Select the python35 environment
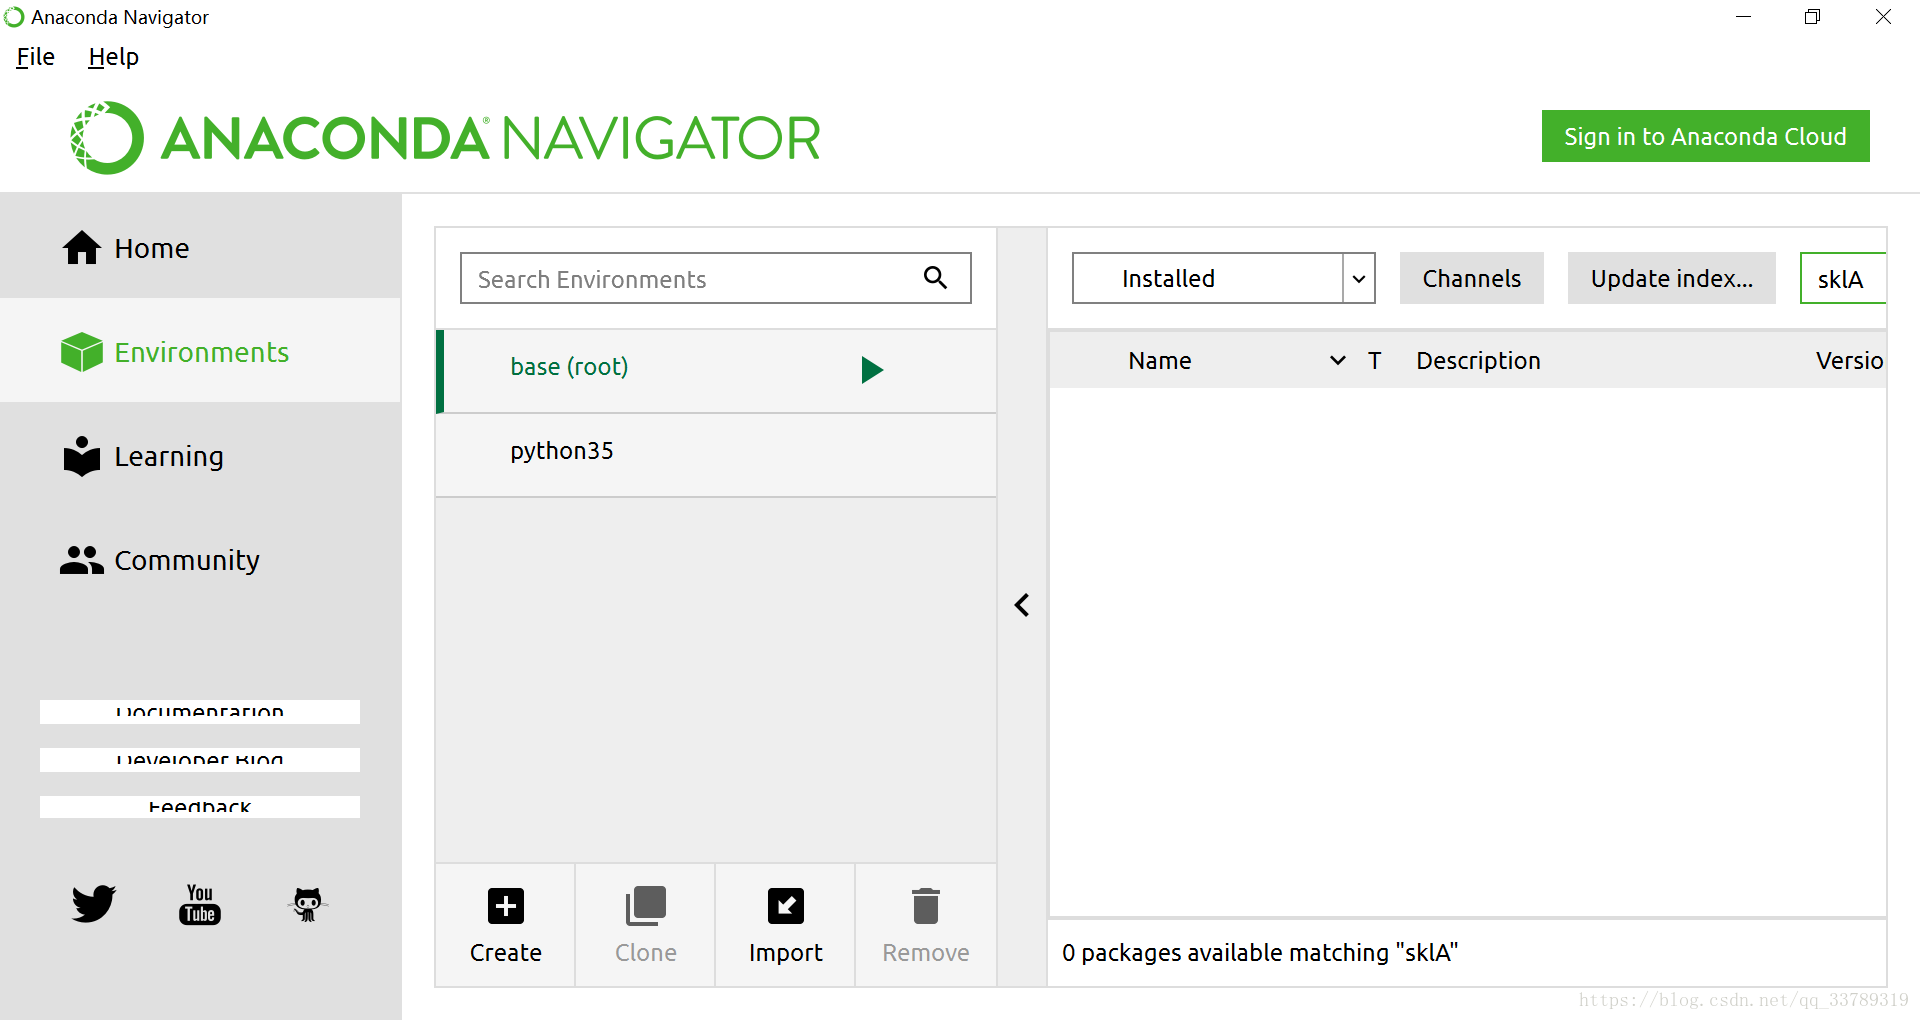Image resolution: width=1920 pixels, height=1020 pixels. (x=716, y=455)
